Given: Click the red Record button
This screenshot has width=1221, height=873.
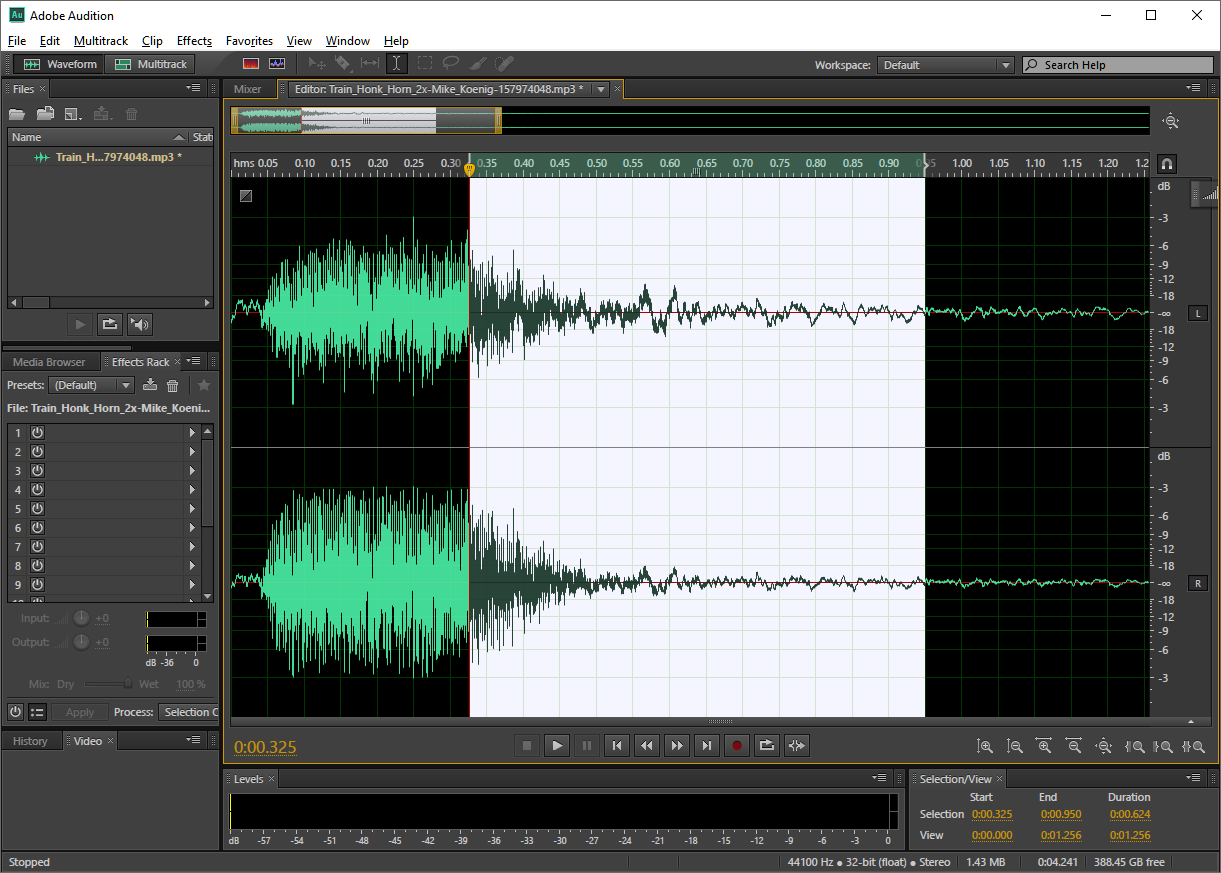Looking at the screenshot, I should tap(737, 745).
